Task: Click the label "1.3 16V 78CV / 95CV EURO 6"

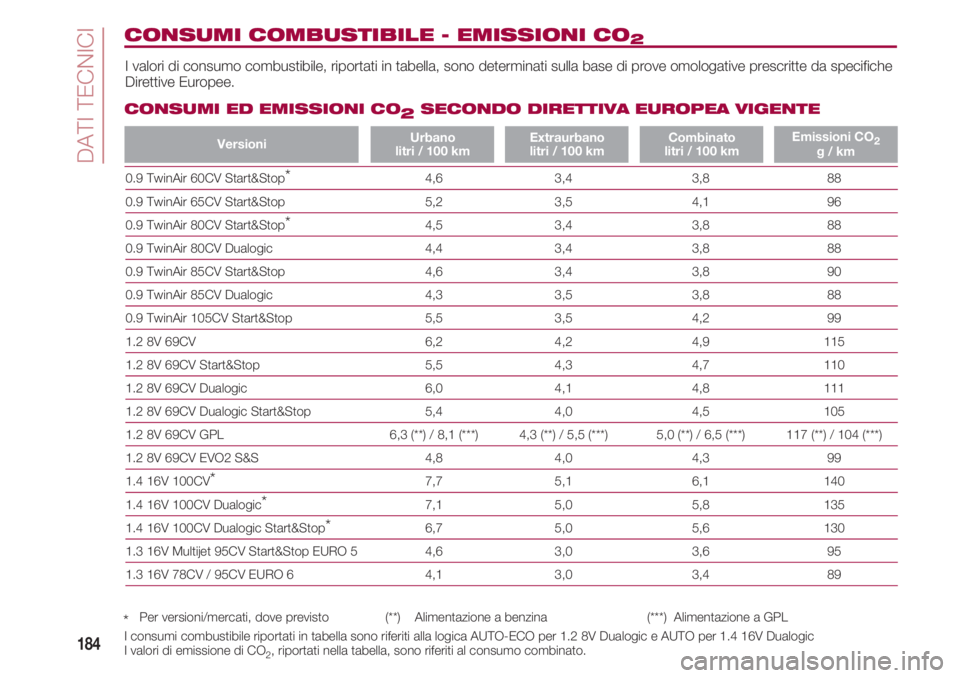Action: pos(209,574)
